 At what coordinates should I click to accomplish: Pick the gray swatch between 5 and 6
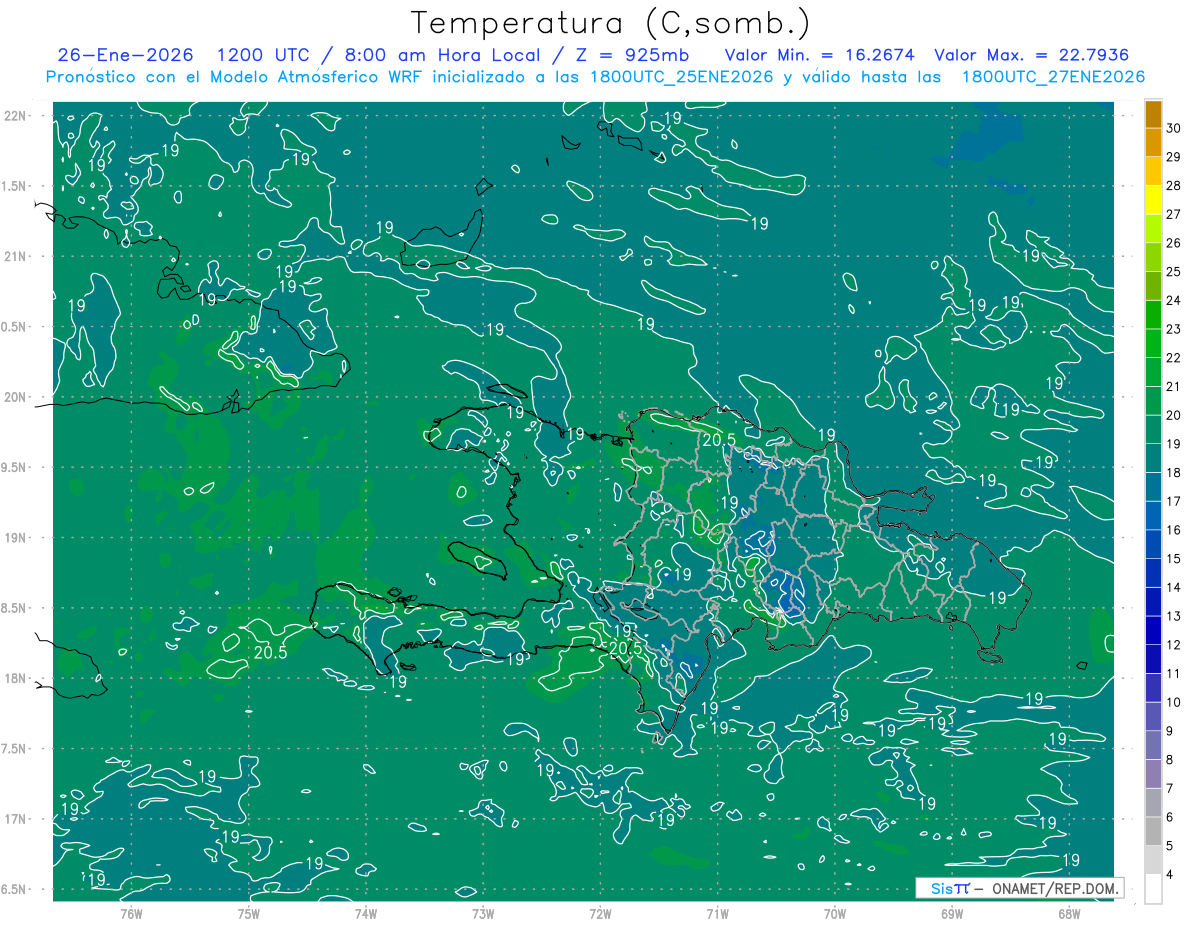[1153, 831]
